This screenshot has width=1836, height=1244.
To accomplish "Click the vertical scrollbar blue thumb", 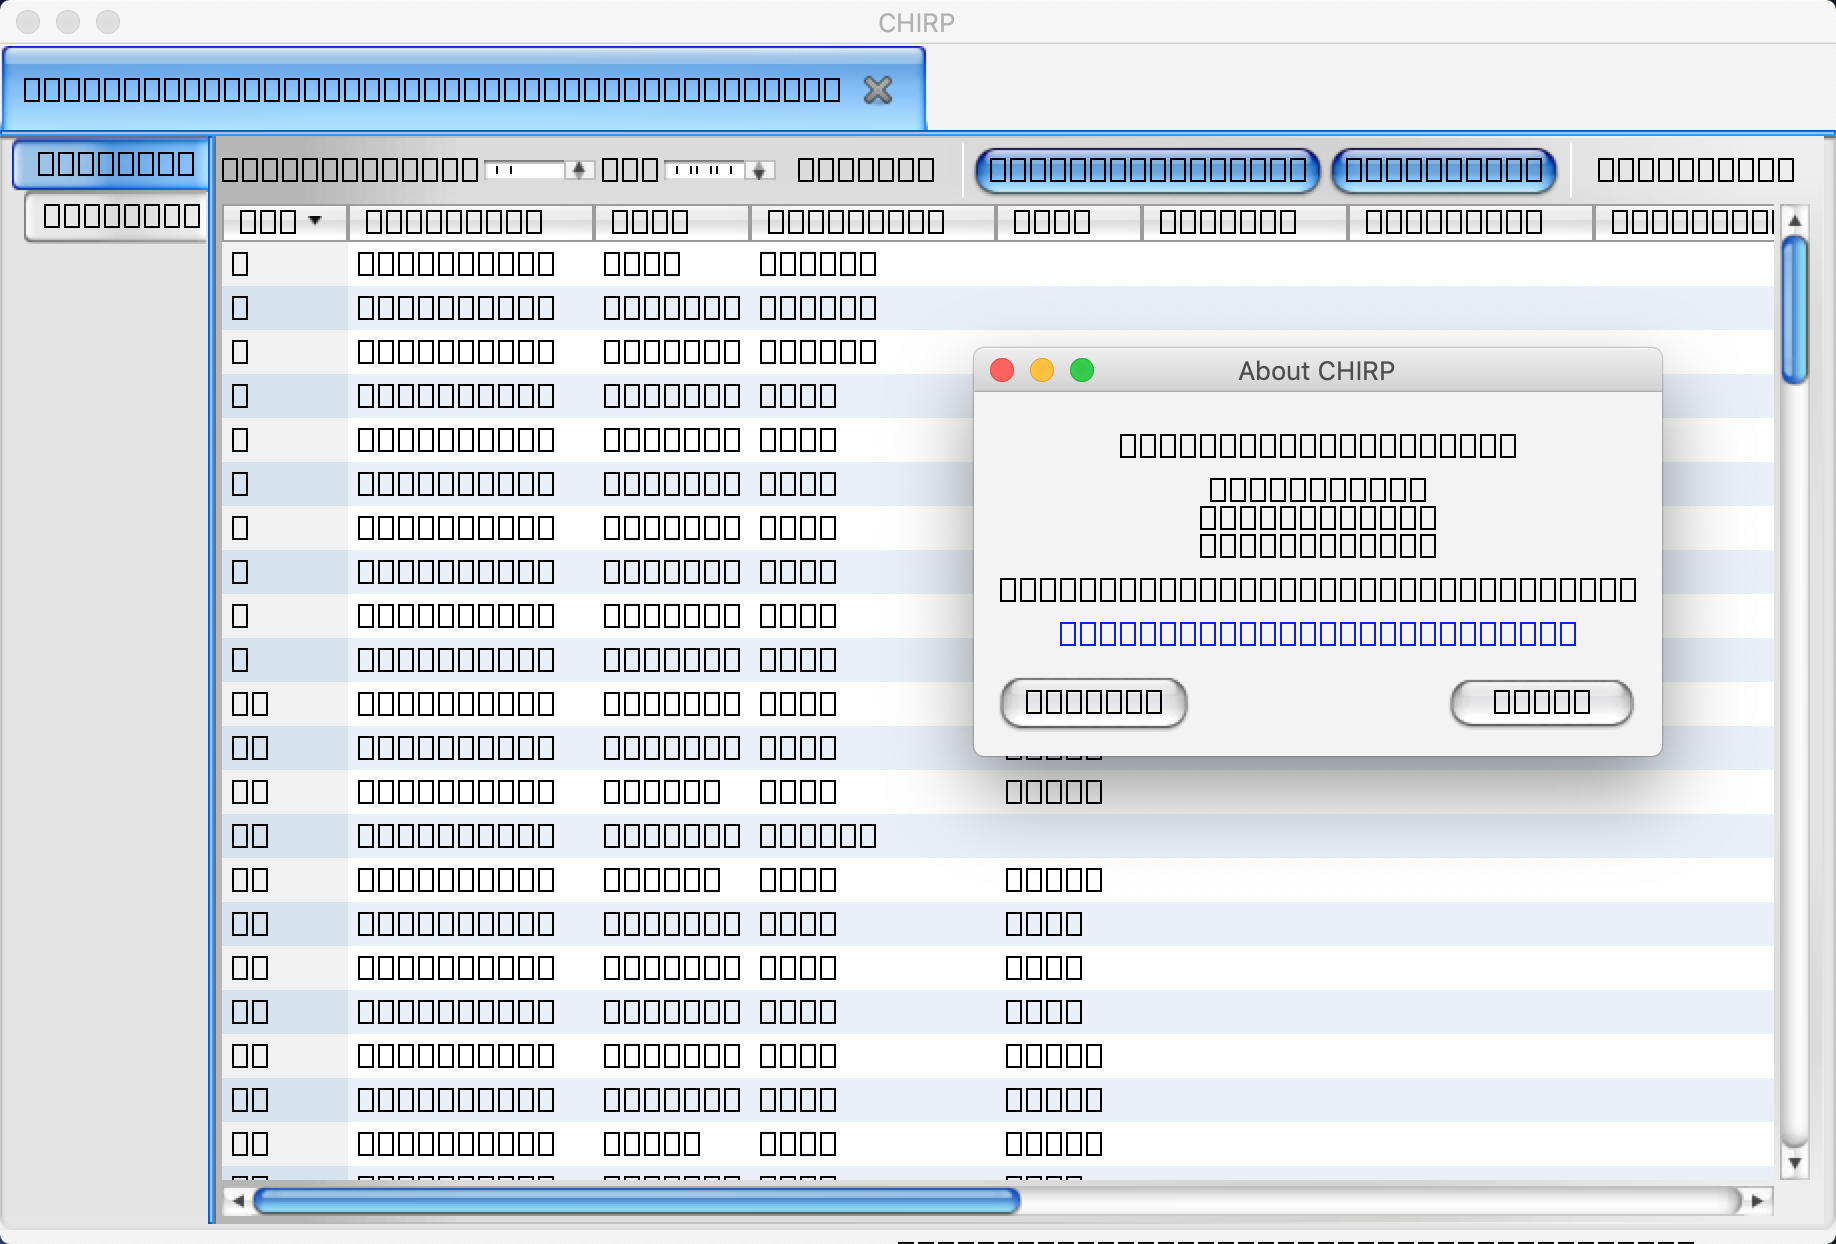I will click(1795, 309).
